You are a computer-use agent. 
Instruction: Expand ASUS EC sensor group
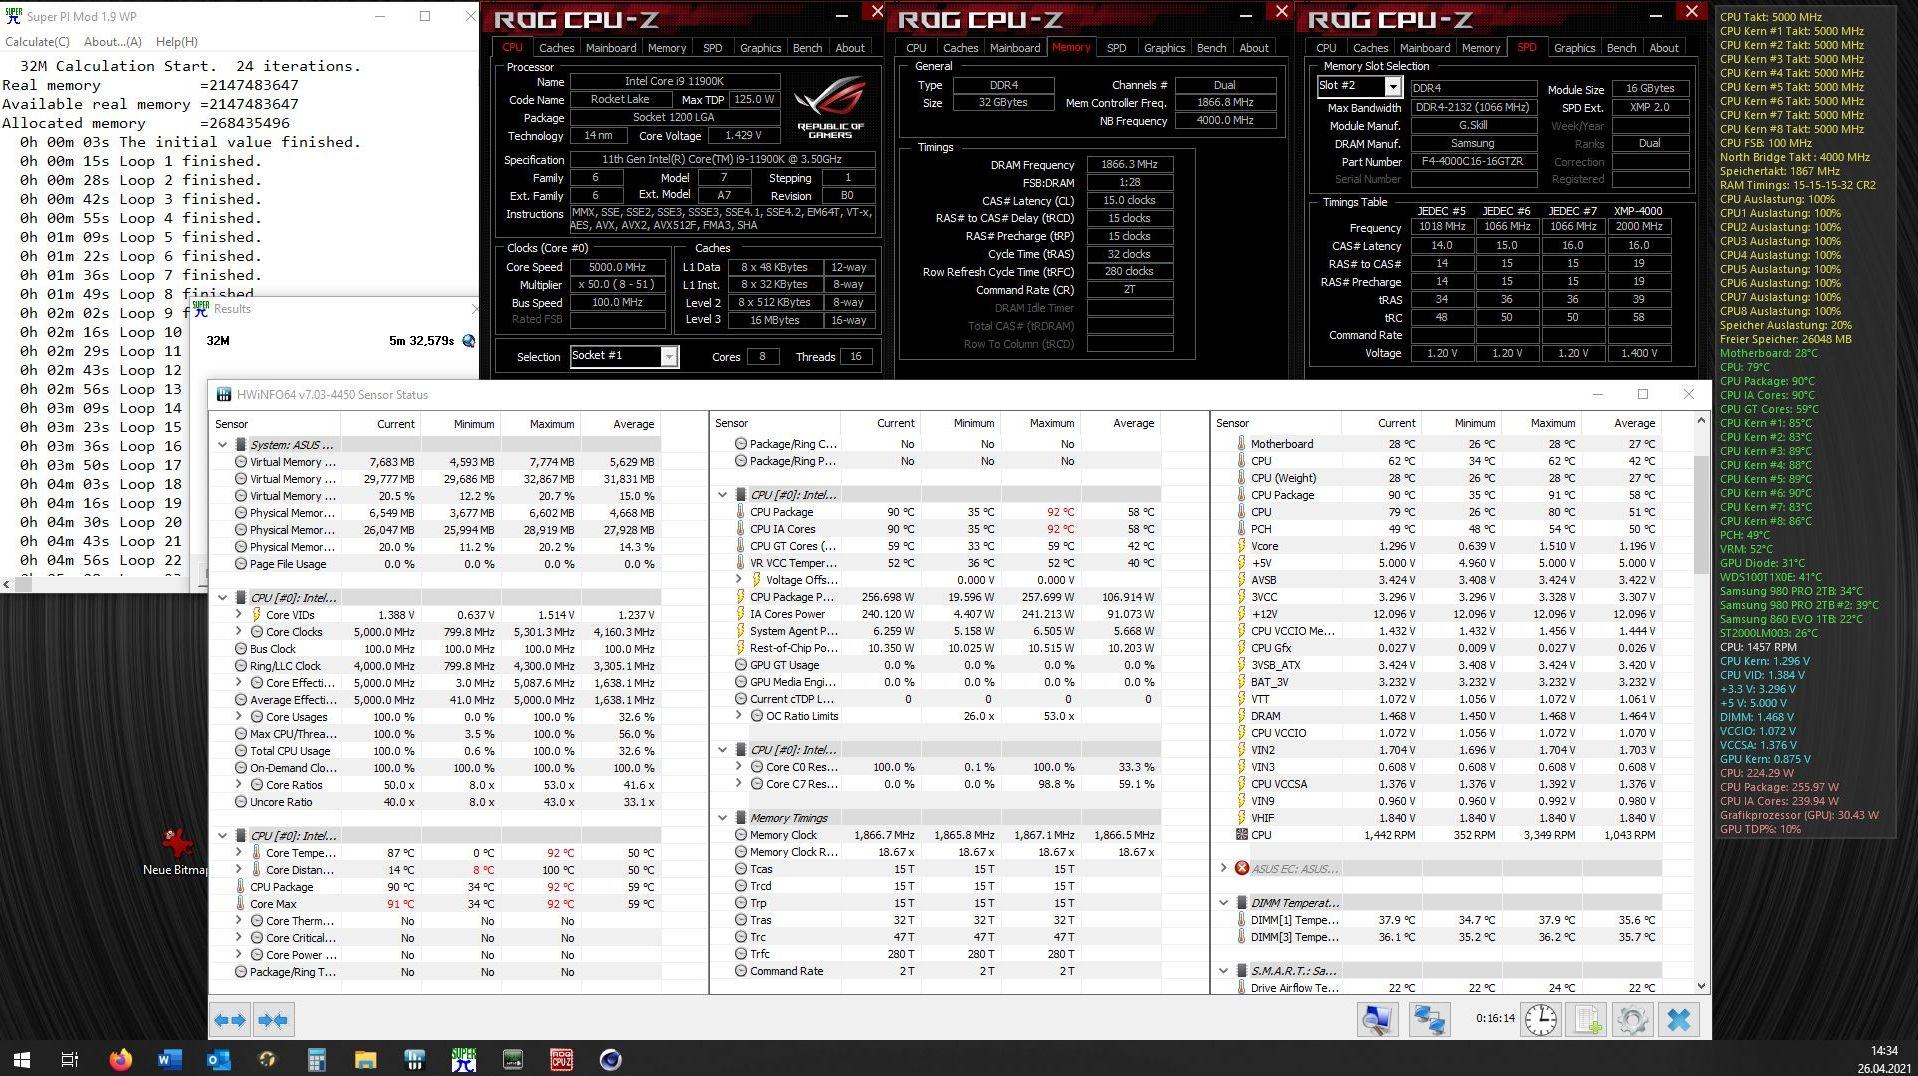click(1223, 868)
